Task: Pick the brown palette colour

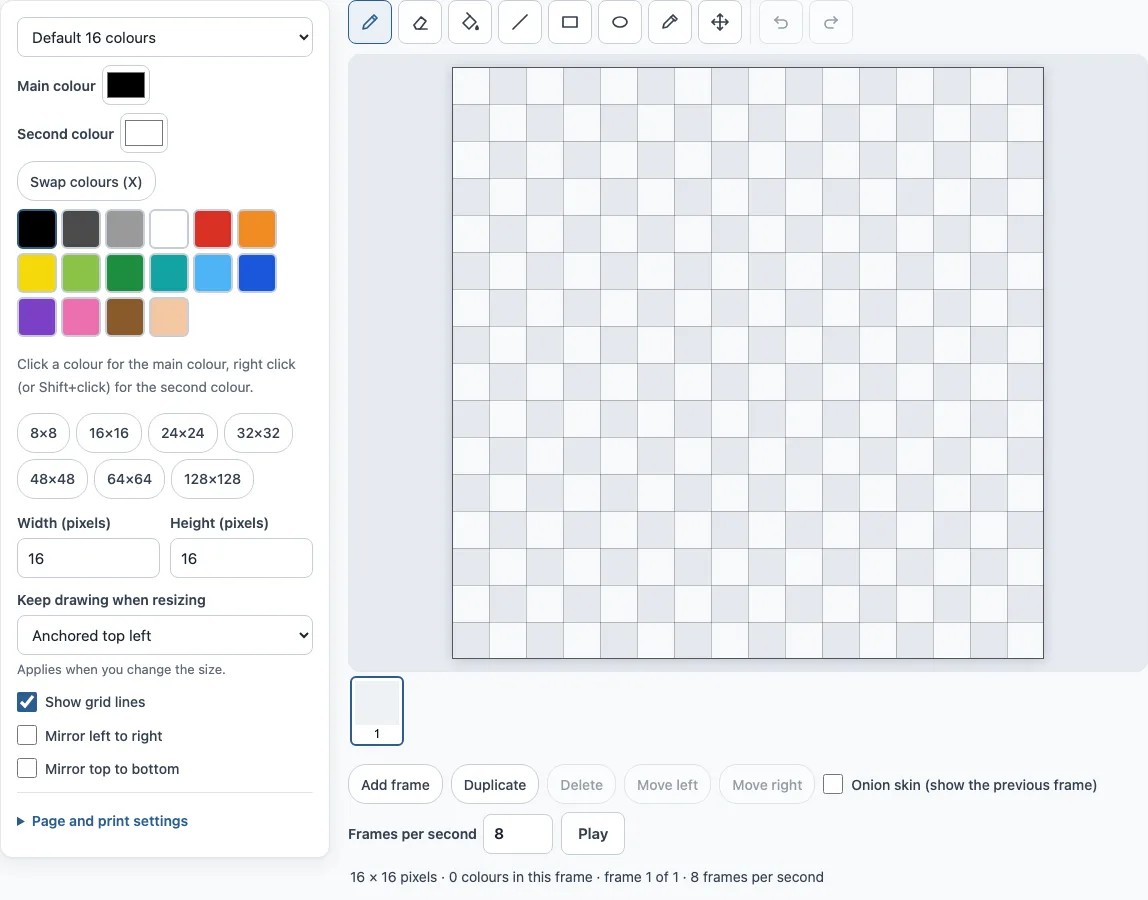Action: 124,316
